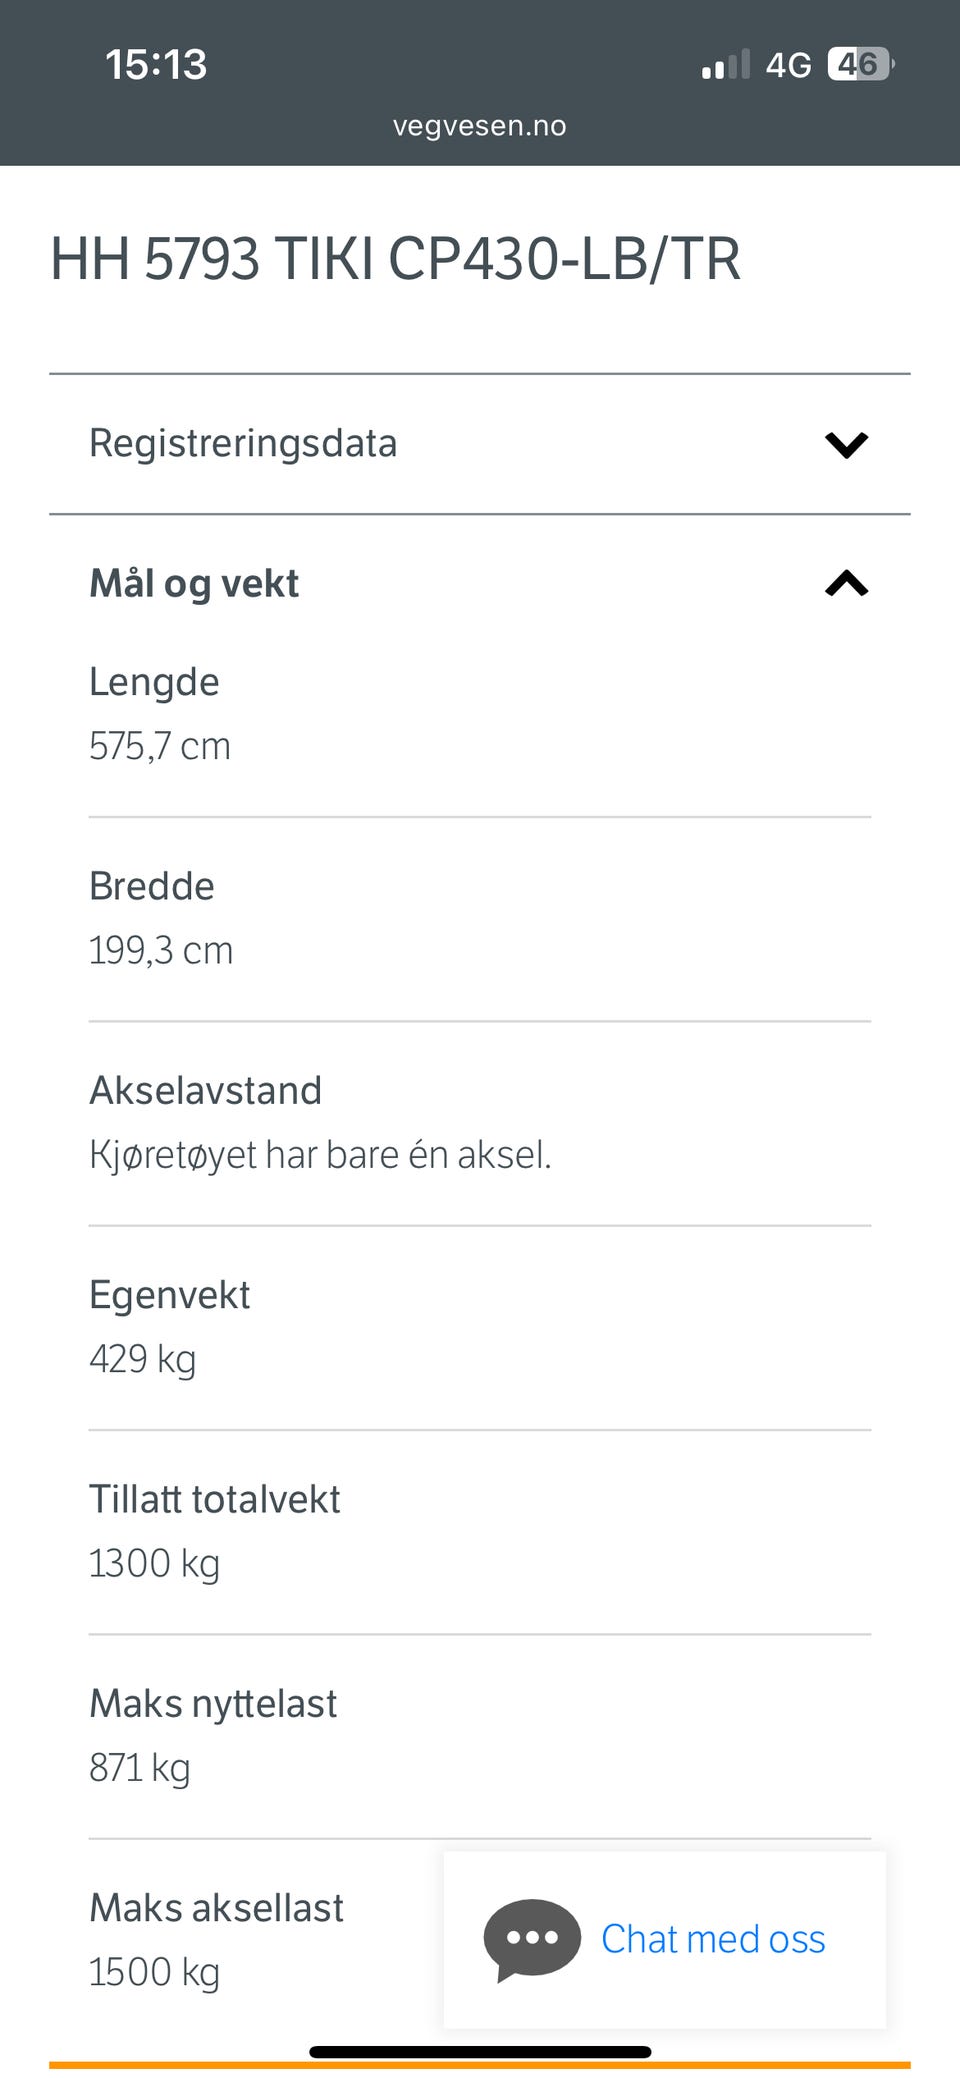Expand the Registreringsdata section chevron
960x2078 pixels.
(846, 444)
